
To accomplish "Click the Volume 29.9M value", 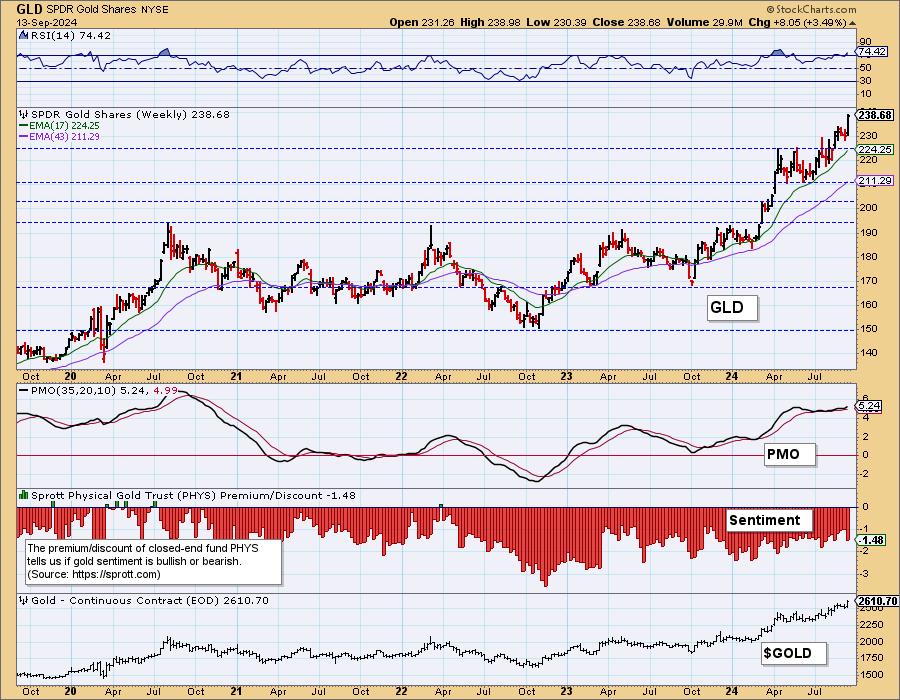I will tap(705, 22).
